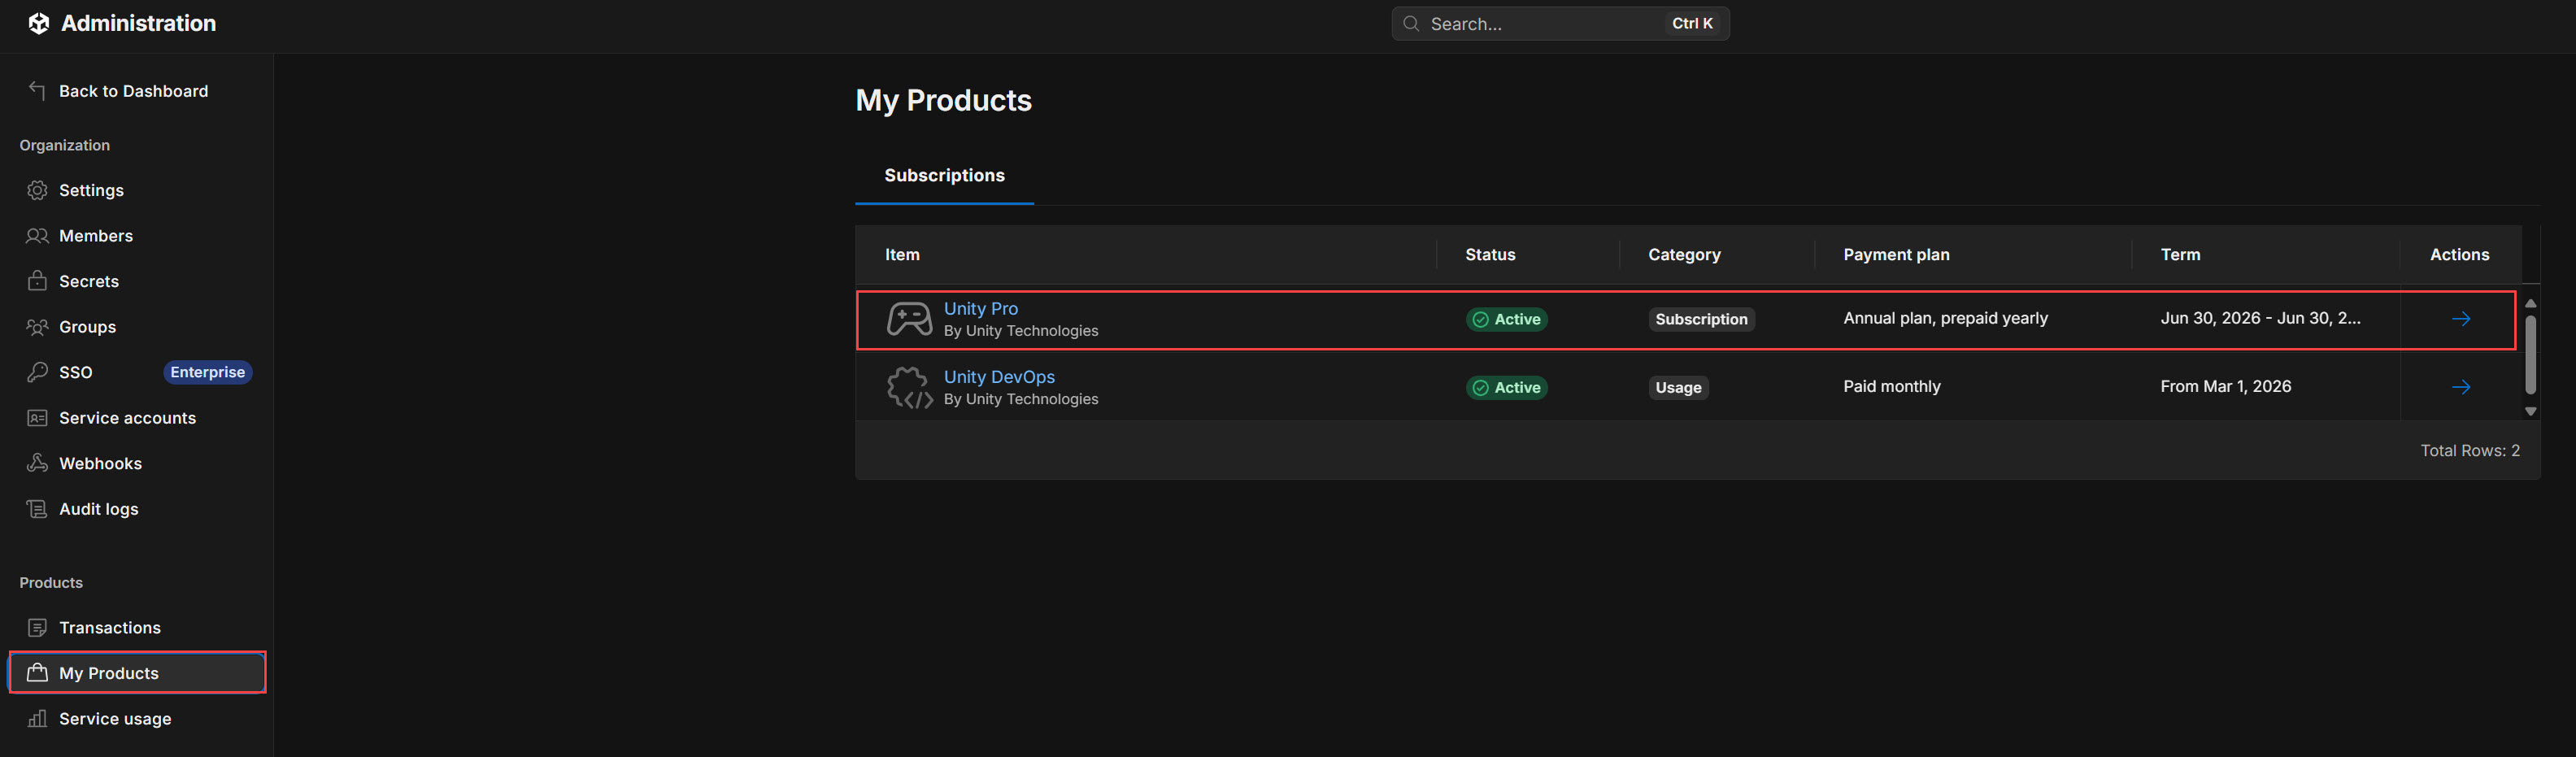Click the Secrets lock icon
The width and height of the screenshot is (2576, 757).
(37, 281)
